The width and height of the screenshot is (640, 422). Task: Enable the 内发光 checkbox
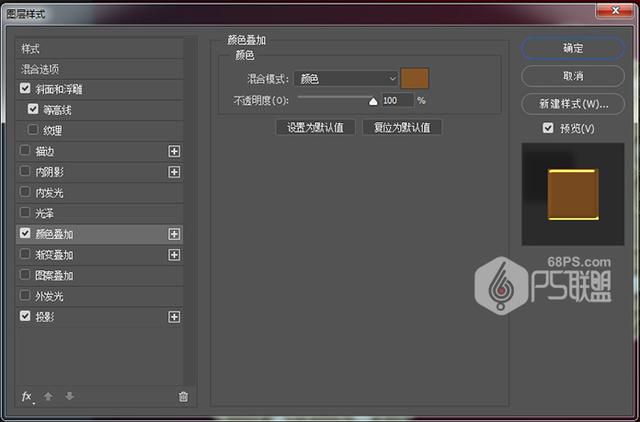pyautogui.click(x=25, y=192)
